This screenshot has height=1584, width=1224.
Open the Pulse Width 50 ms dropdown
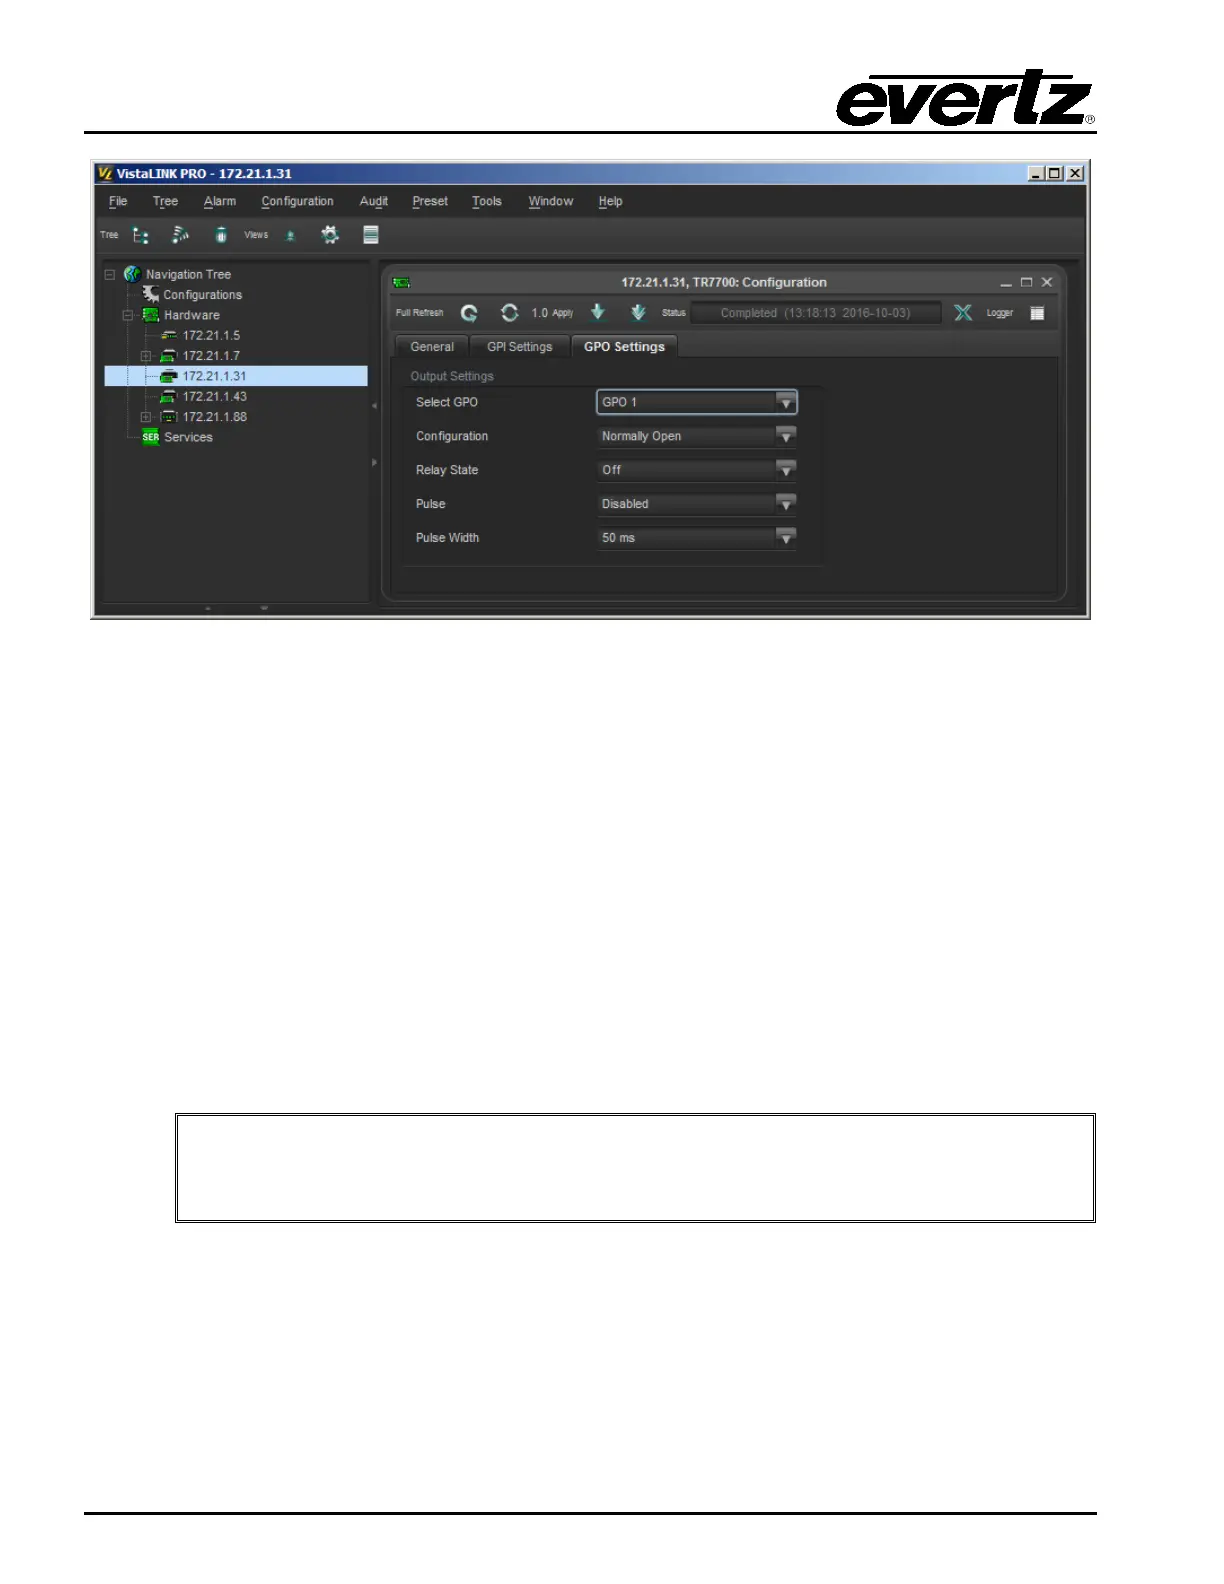(x=697, y=538)
